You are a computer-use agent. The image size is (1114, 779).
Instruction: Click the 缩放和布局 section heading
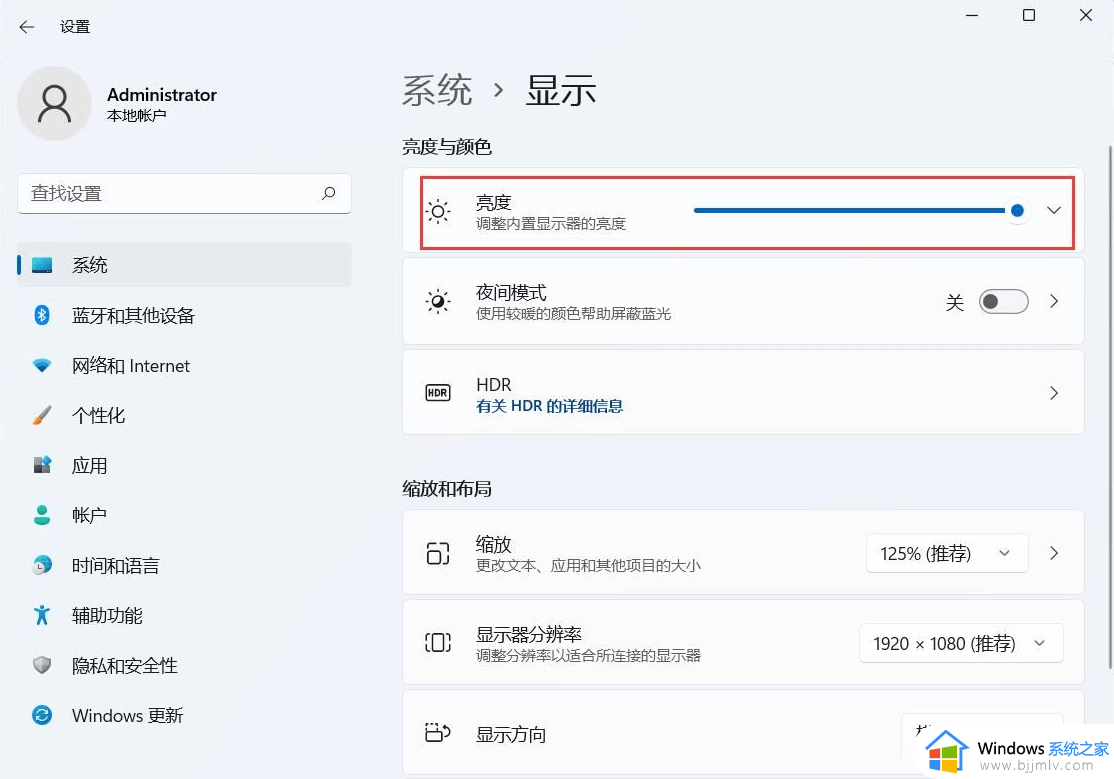[x=447, y=489]
